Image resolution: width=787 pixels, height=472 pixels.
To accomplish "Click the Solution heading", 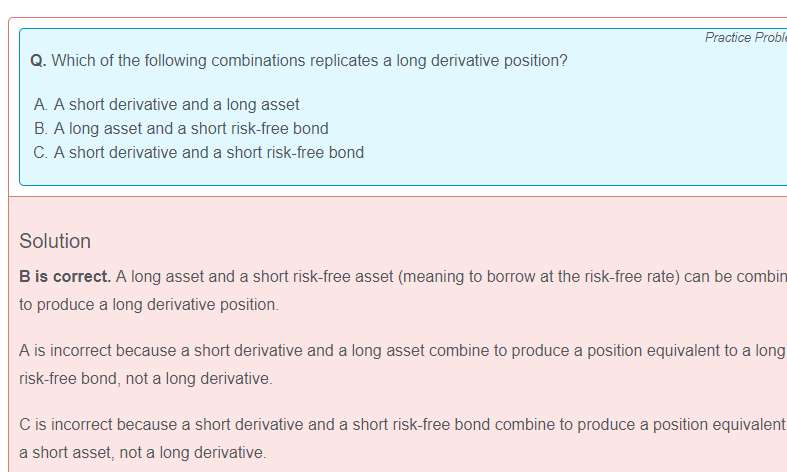I will click(55, 241).
